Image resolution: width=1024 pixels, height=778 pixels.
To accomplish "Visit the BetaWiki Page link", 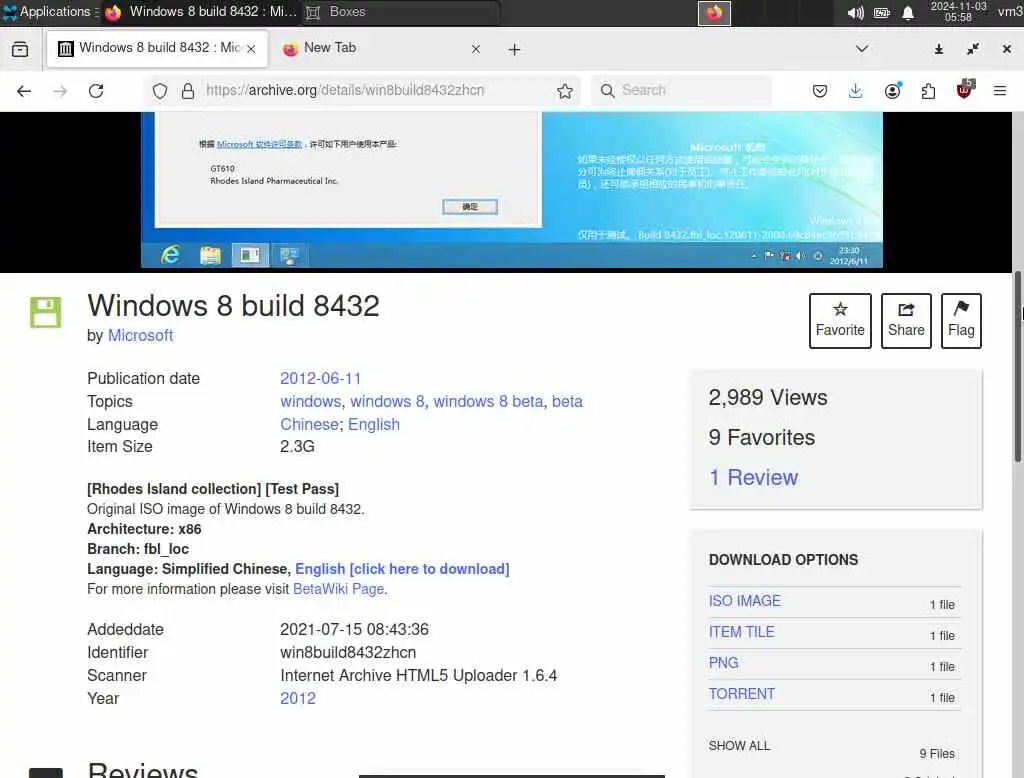I will [x=338, y=589].
